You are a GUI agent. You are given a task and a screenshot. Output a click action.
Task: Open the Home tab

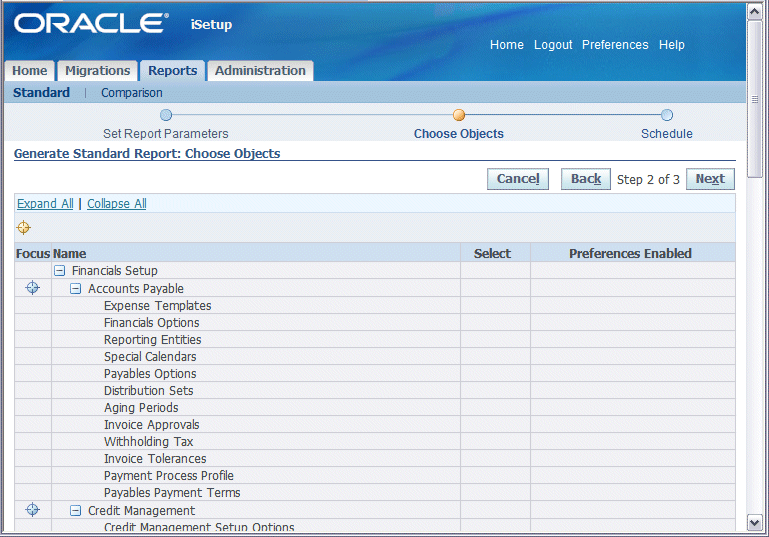coord(29,71)
